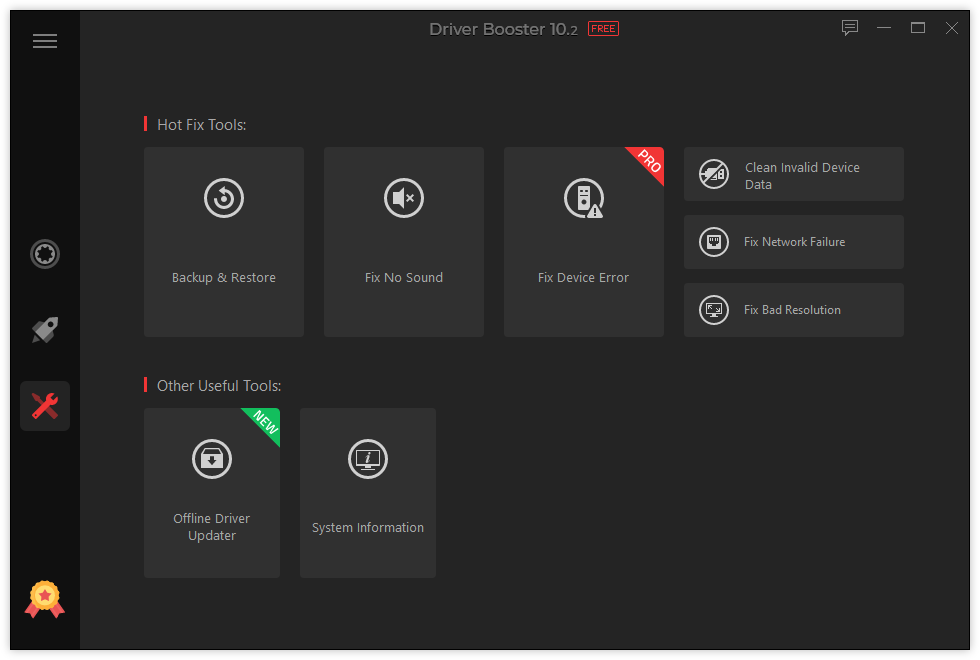This screenshot has height=660, width=980.
Task: Click the Fix Bad Resolution monitor icon
Action: pos(714,310)
